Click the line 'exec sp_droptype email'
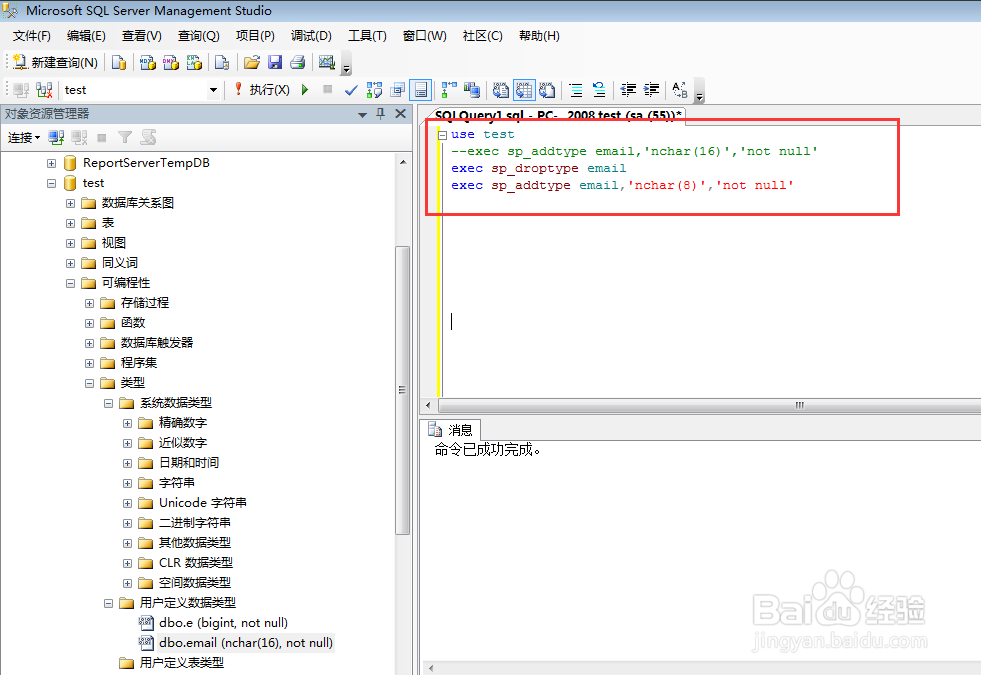 539,168
